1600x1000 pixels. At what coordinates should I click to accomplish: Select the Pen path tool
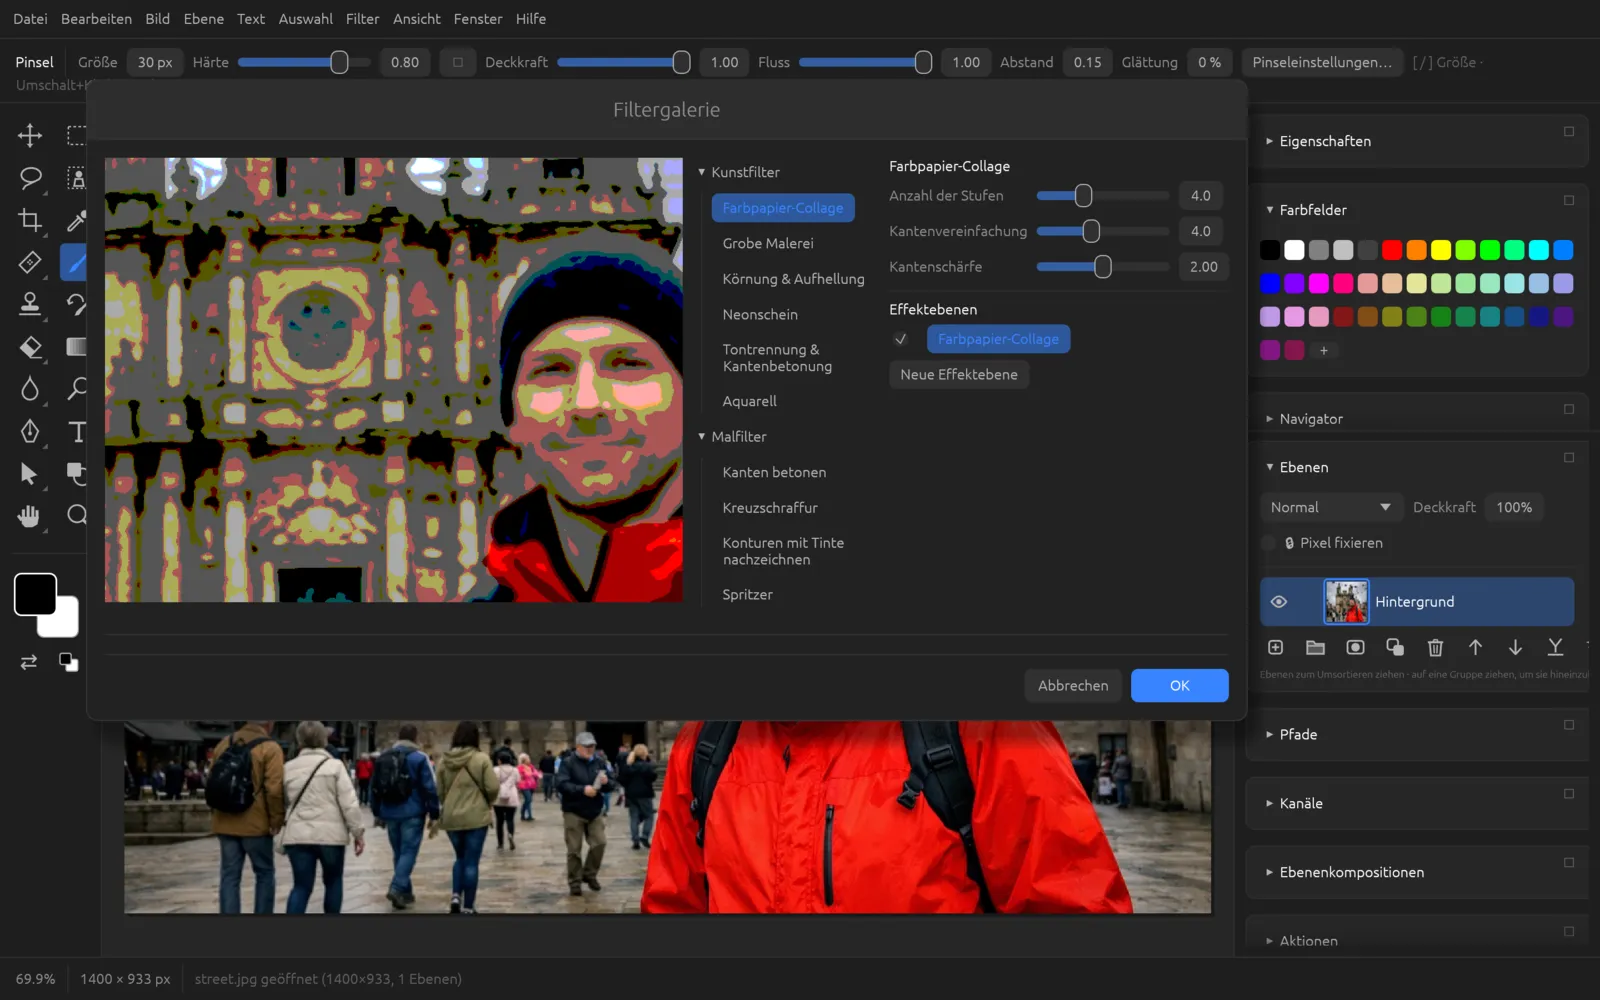(x=30, y=431)
